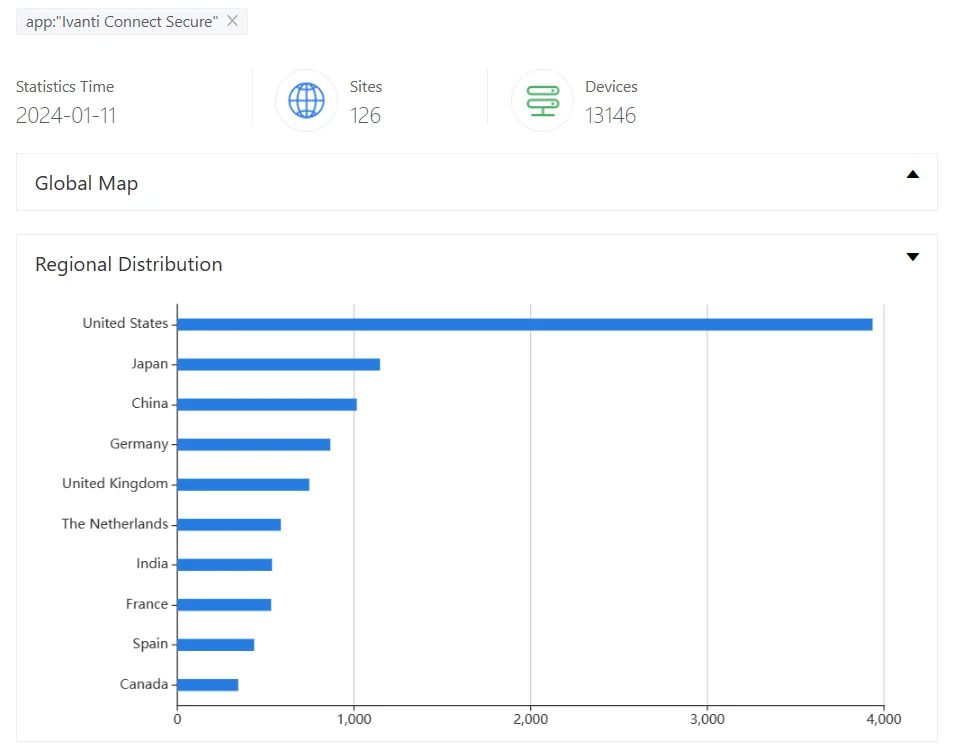Click the Devices server icon
Viewport: 956px width, 752px height.
click(543, 101)
